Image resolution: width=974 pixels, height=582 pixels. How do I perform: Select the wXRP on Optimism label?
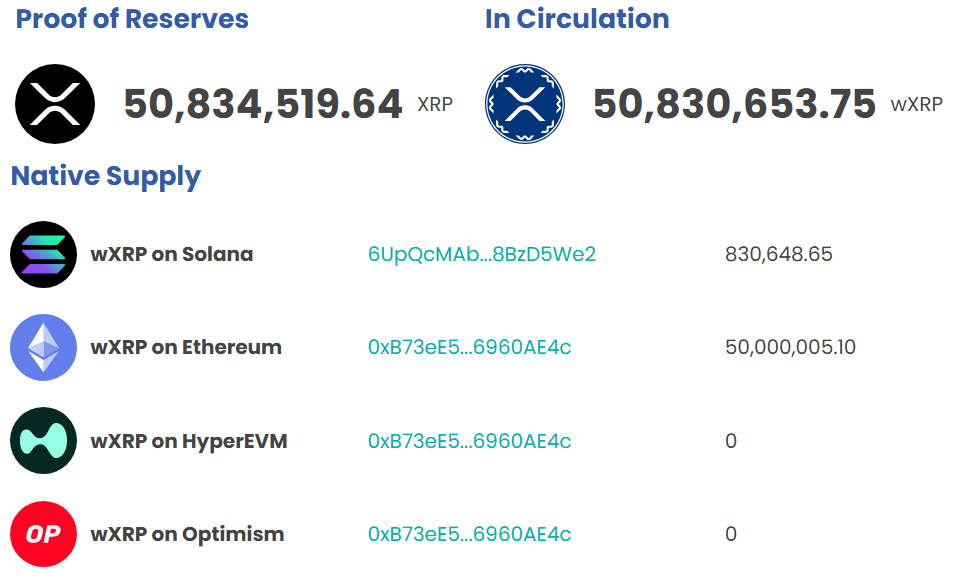click(187, 534)
